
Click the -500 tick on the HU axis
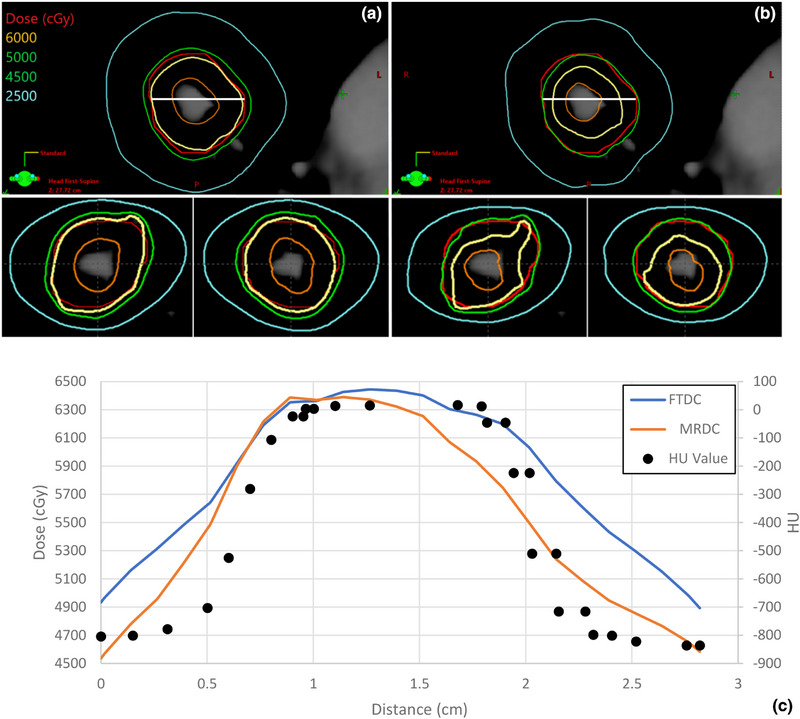767,551
